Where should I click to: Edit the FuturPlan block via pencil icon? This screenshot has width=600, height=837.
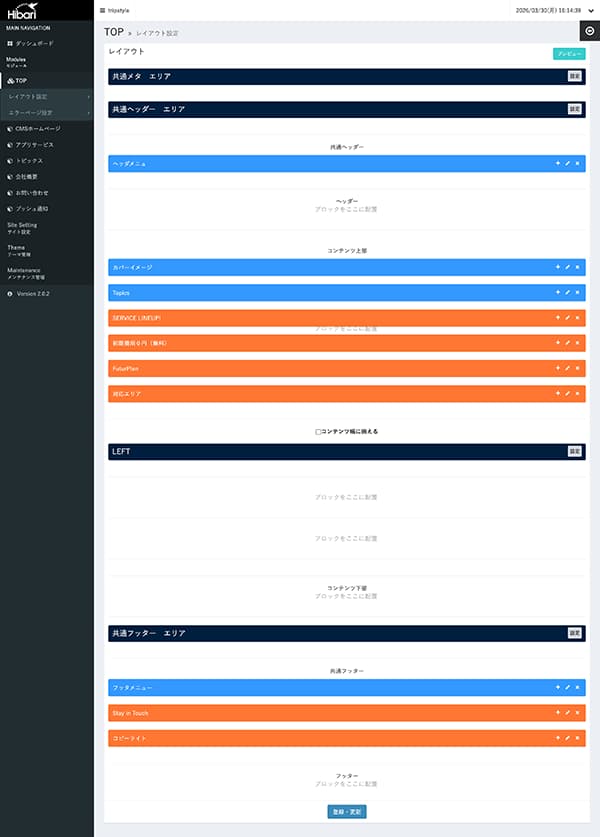click(x=567, y=368)
